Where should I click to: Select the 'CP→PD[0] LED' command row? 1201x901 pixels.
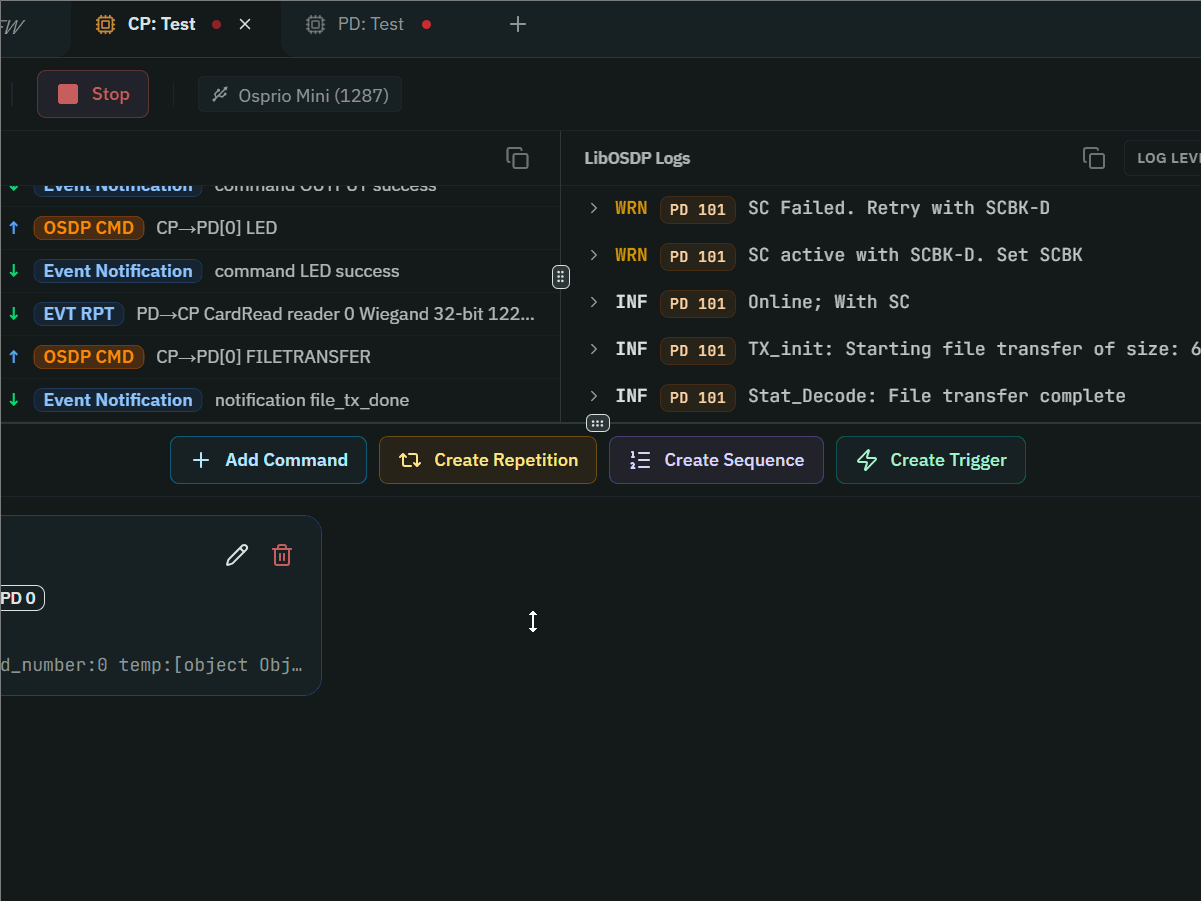coord(280,228)
